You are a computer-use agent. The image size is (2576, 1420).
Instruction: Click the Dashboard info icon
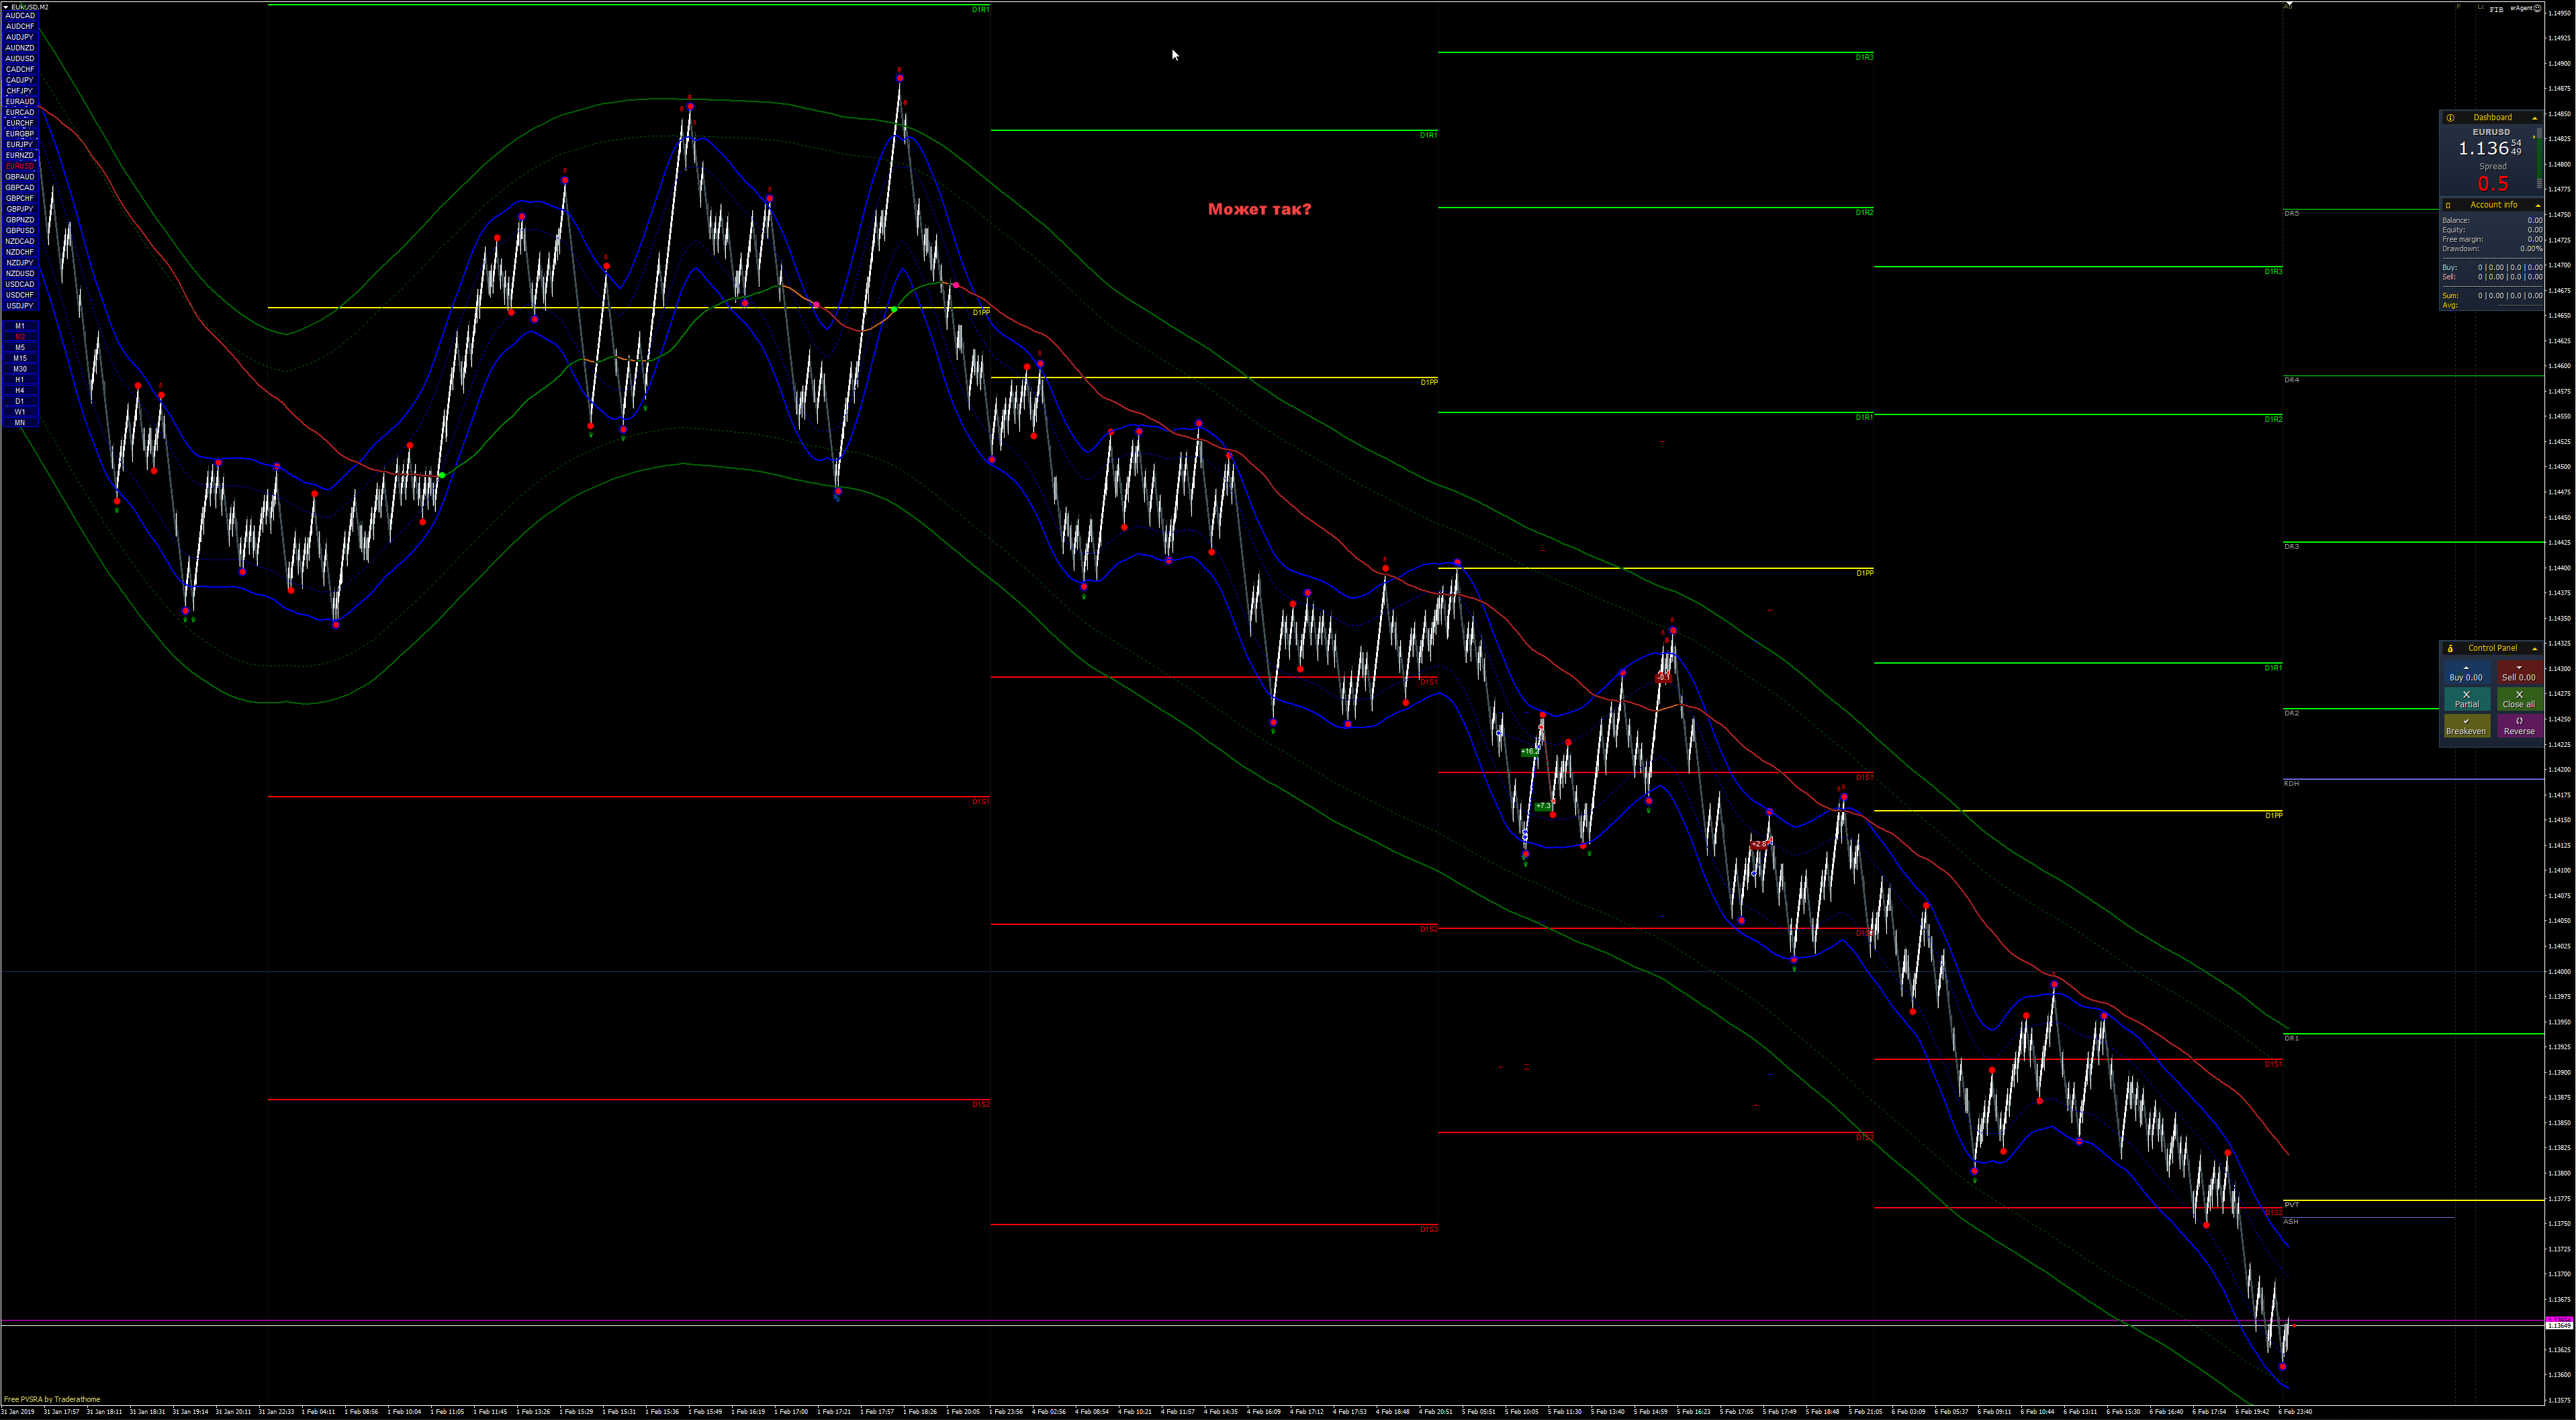2450,117
